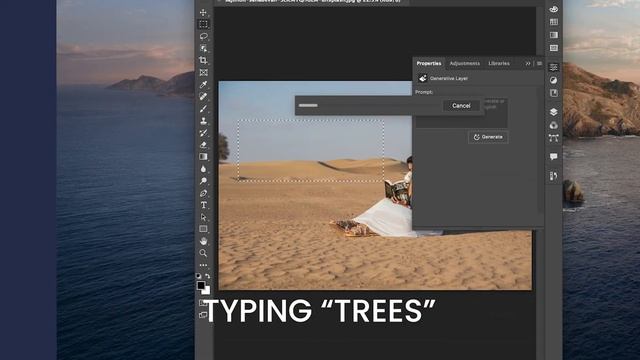The width and height of the screenshot is (640, 360).
Task: Click the document title tab
Action: 312,2
